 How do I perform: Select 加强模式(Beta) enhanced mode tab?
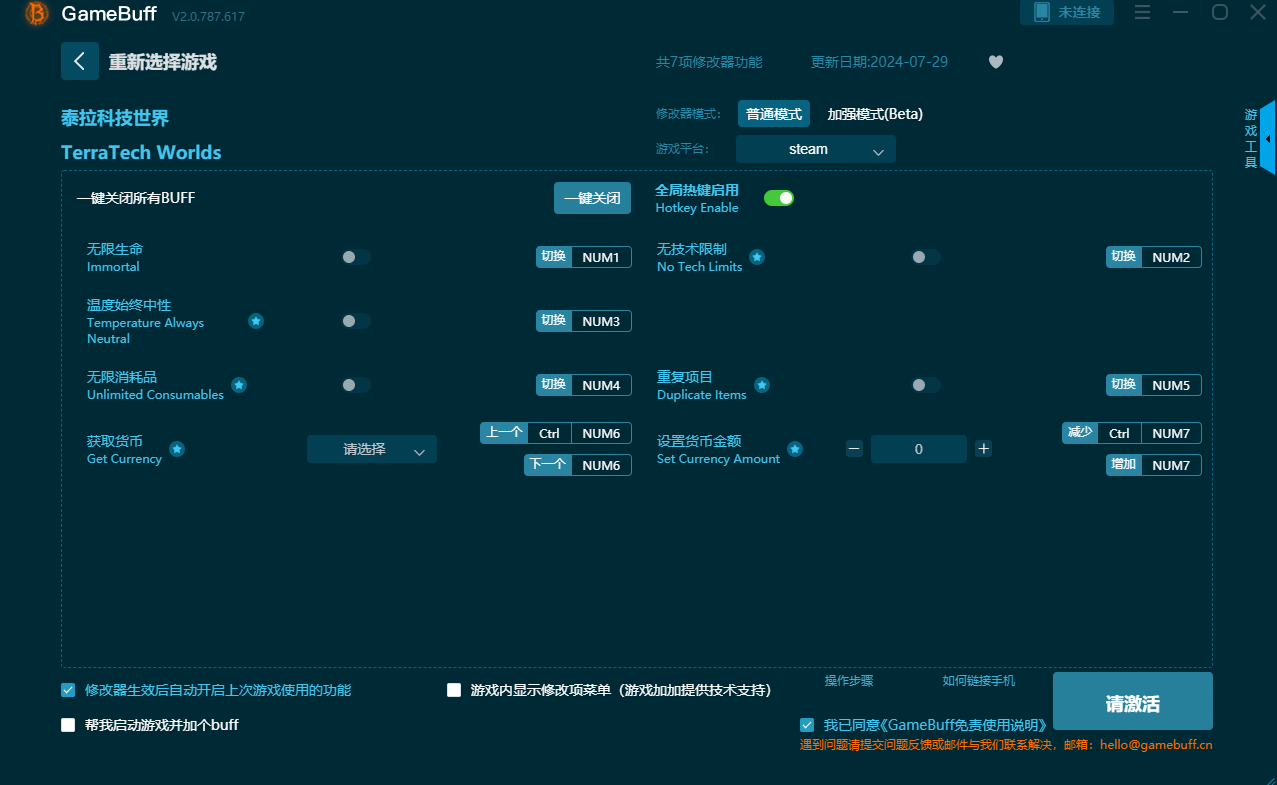875,114
